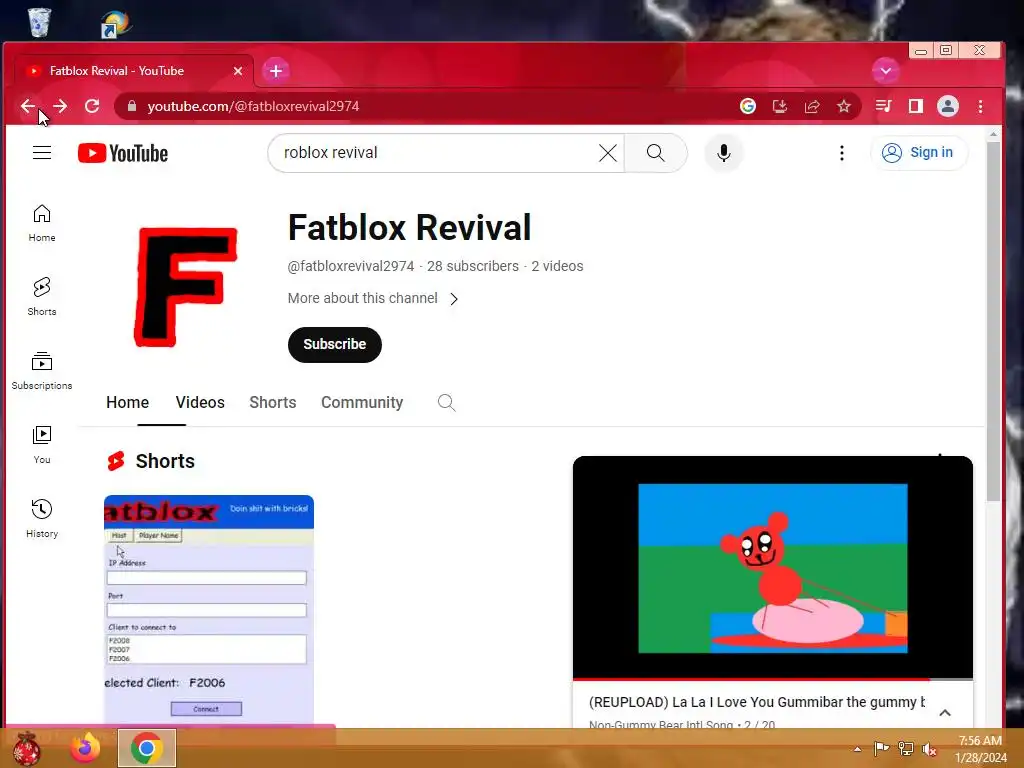Click the 28 subscribers text
The image size is (1024, 768).
coord(473,266)
